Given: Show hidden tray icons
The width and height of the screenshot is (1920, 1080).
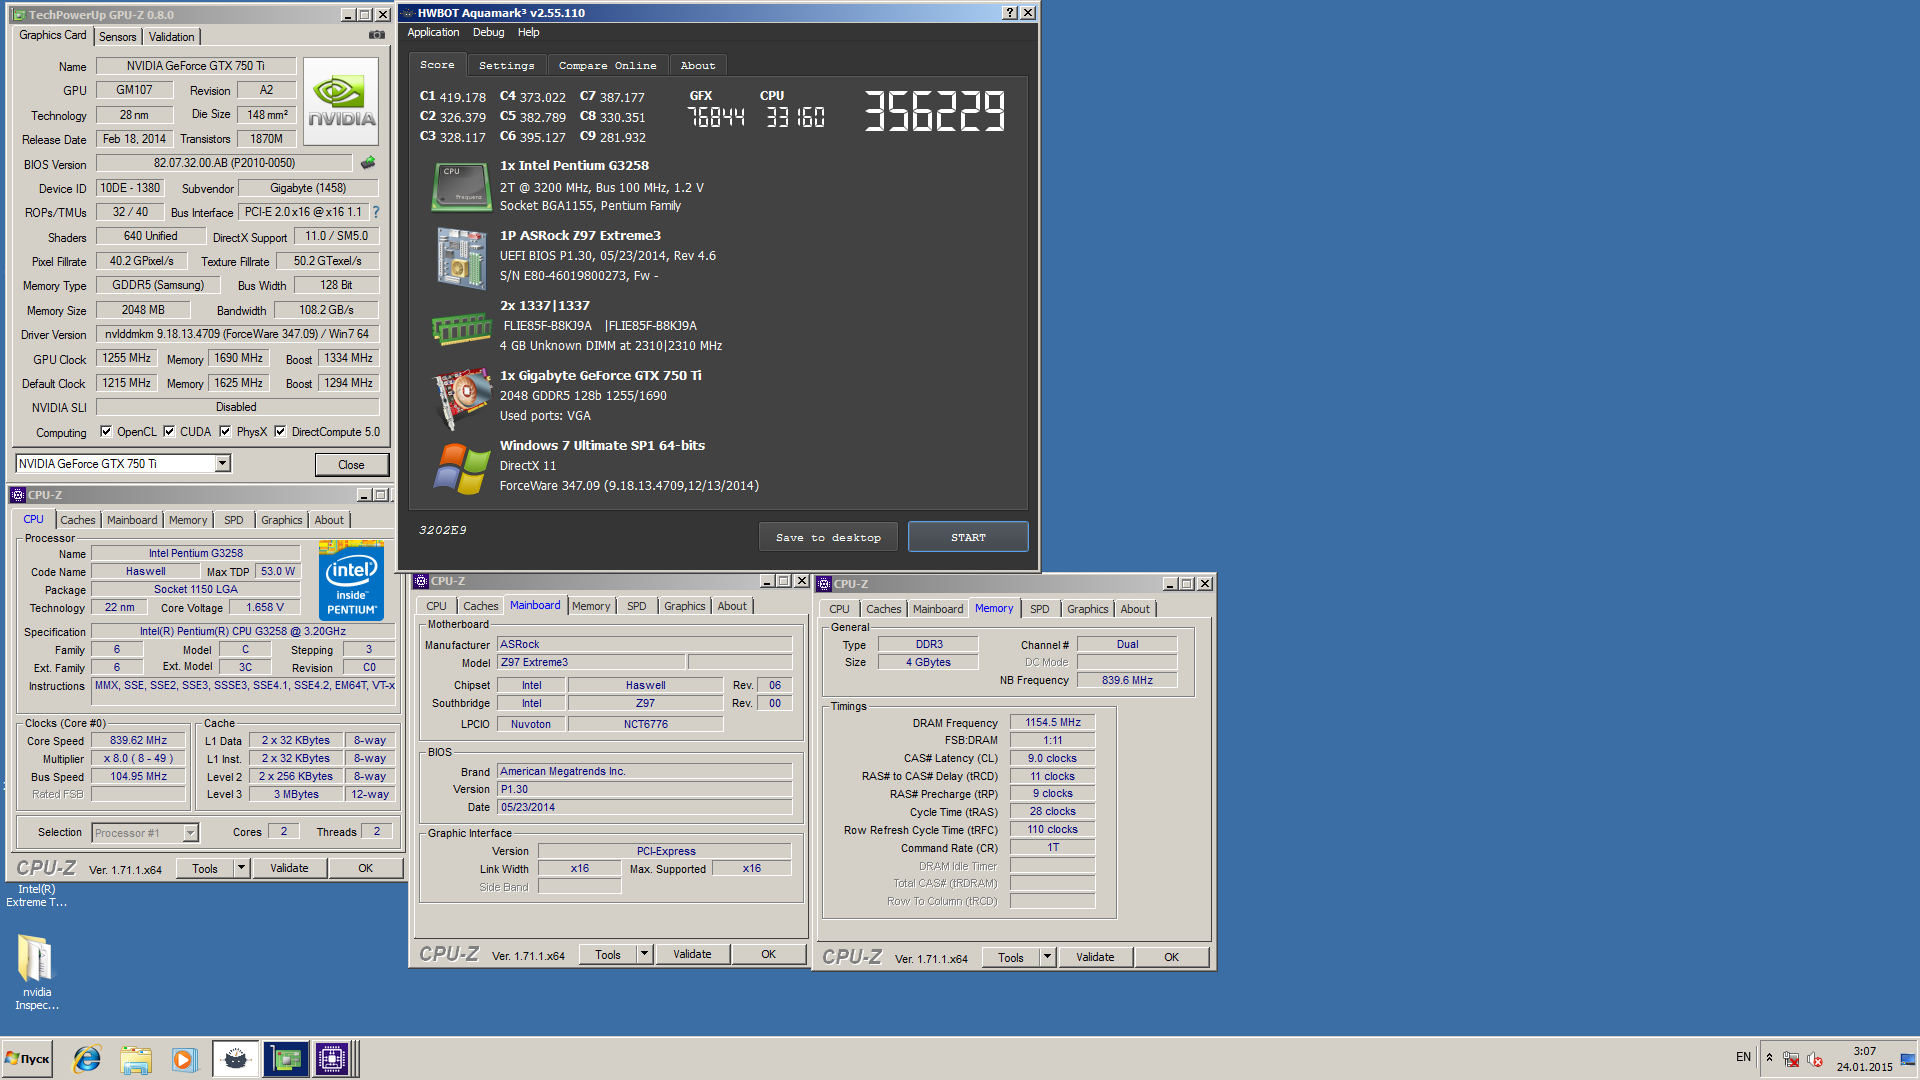Looking at the screenshot, I should (1769, 1058).
